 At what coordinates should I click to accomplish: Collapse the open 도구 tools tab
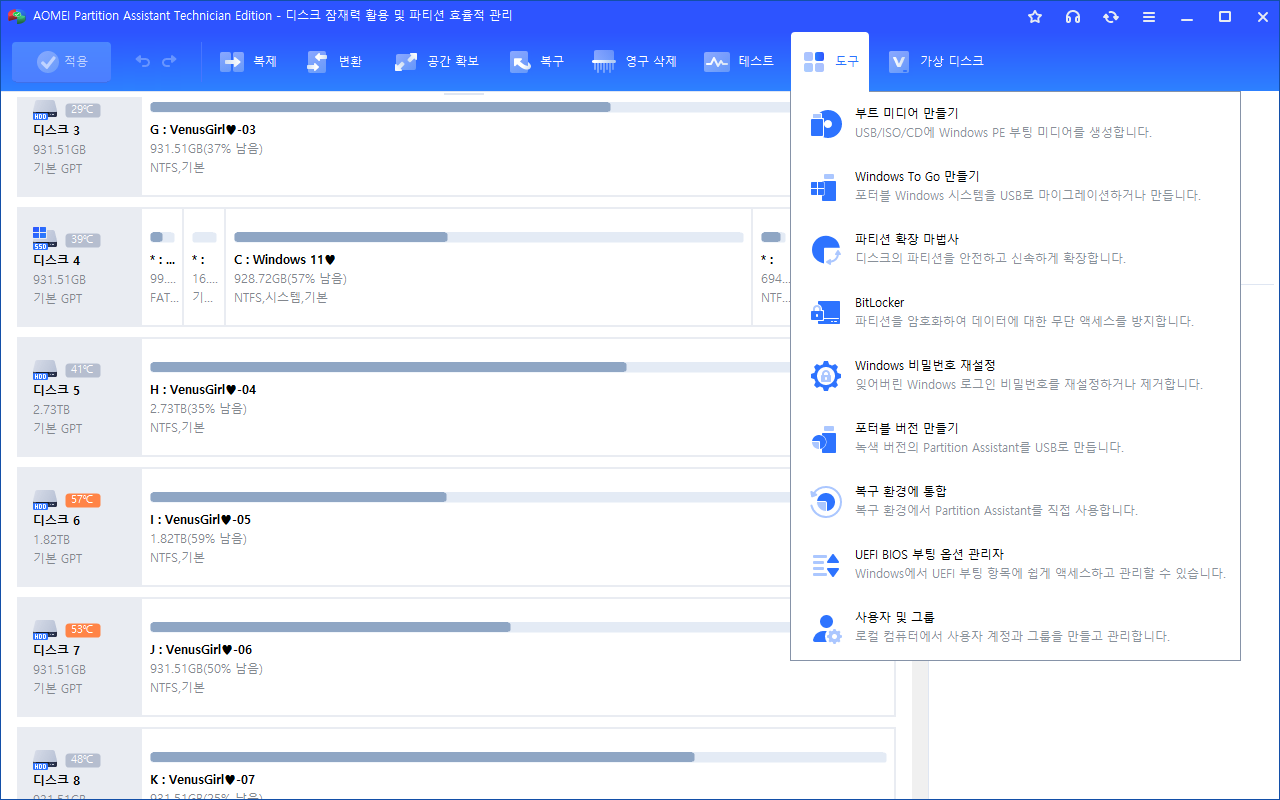(x=830, y=62)
